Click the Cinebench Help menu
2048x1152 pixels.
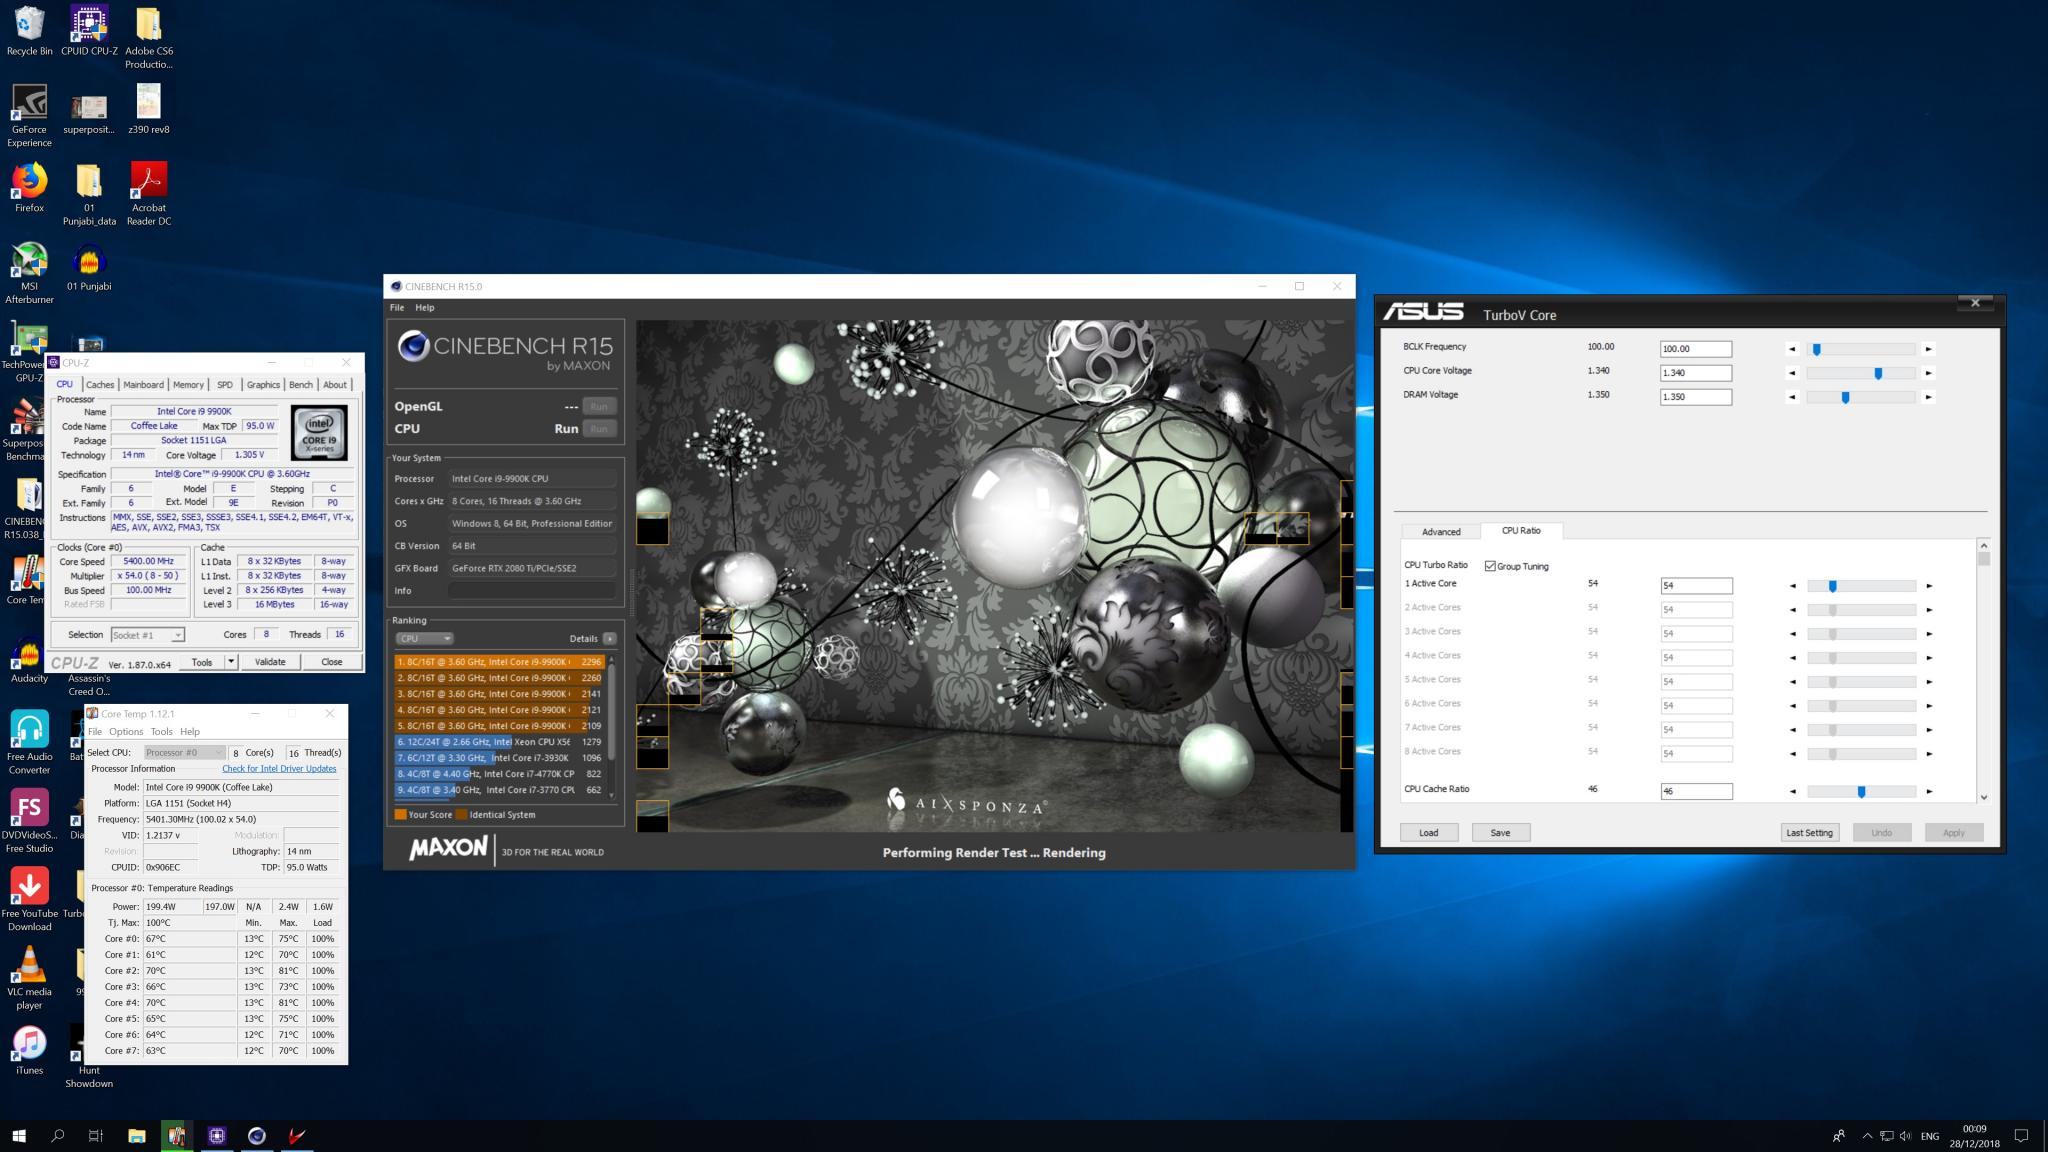click(x=425, y=308)
